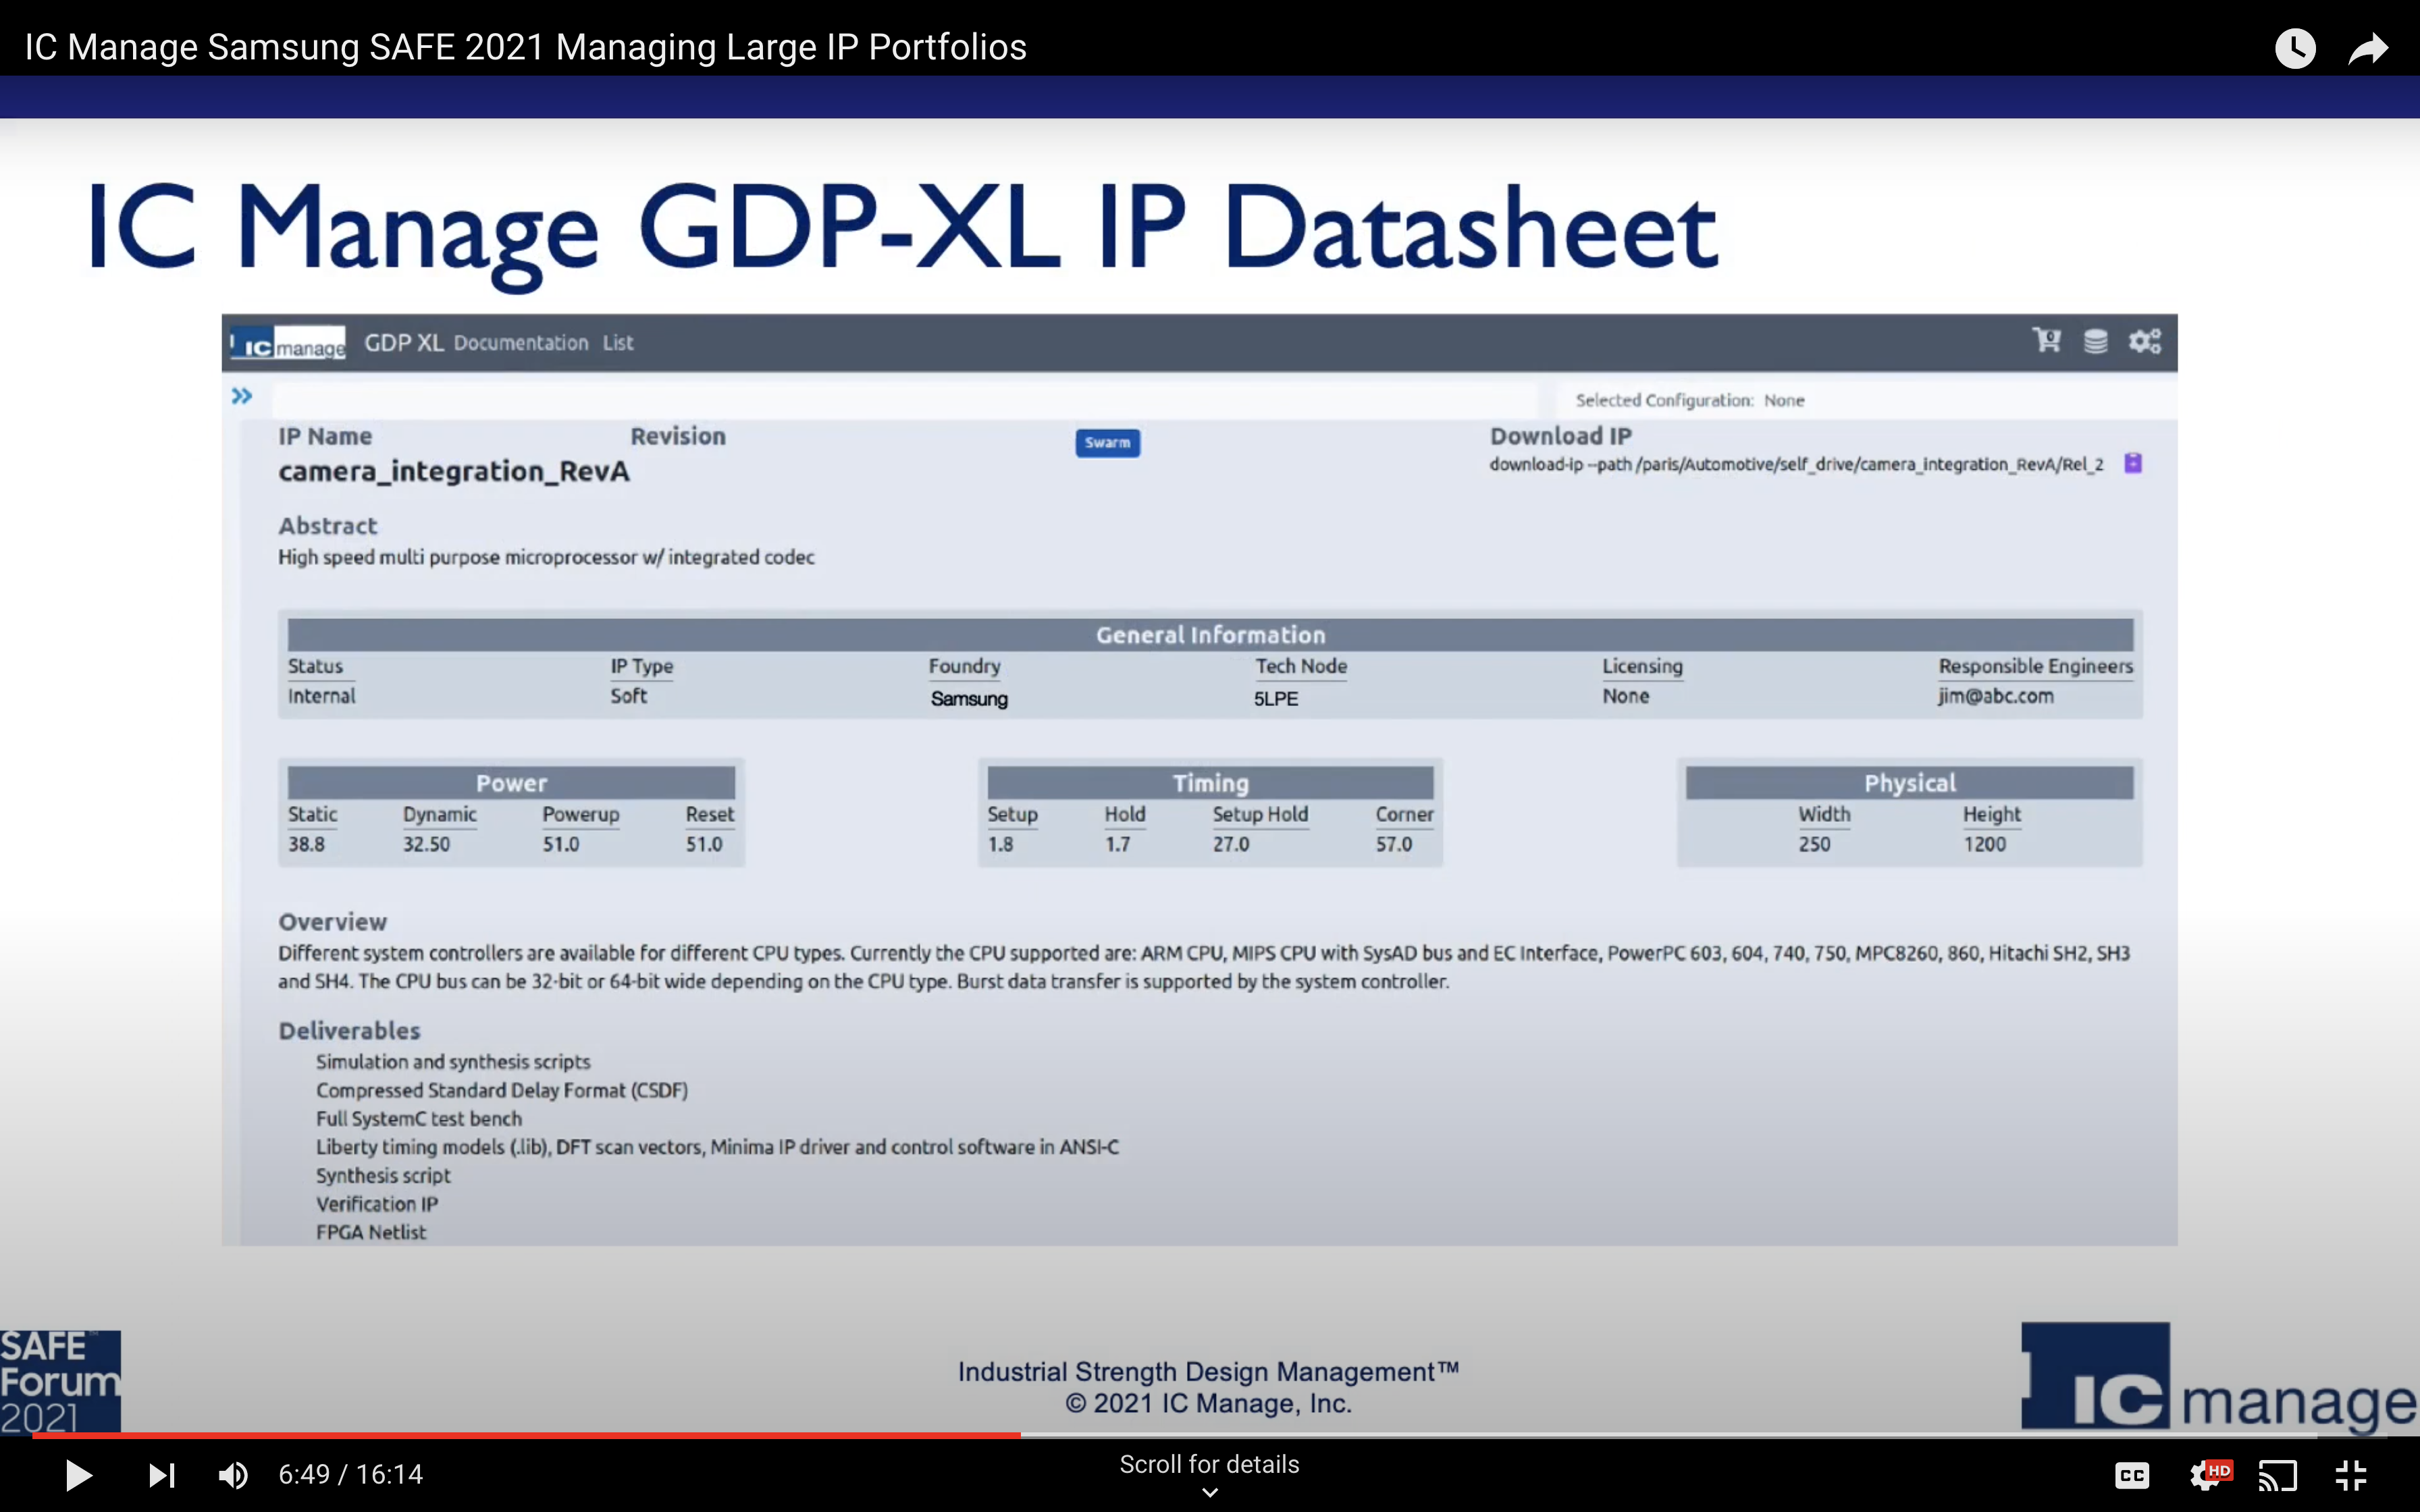
Task: Open the video title link
Action: [526, 47]
